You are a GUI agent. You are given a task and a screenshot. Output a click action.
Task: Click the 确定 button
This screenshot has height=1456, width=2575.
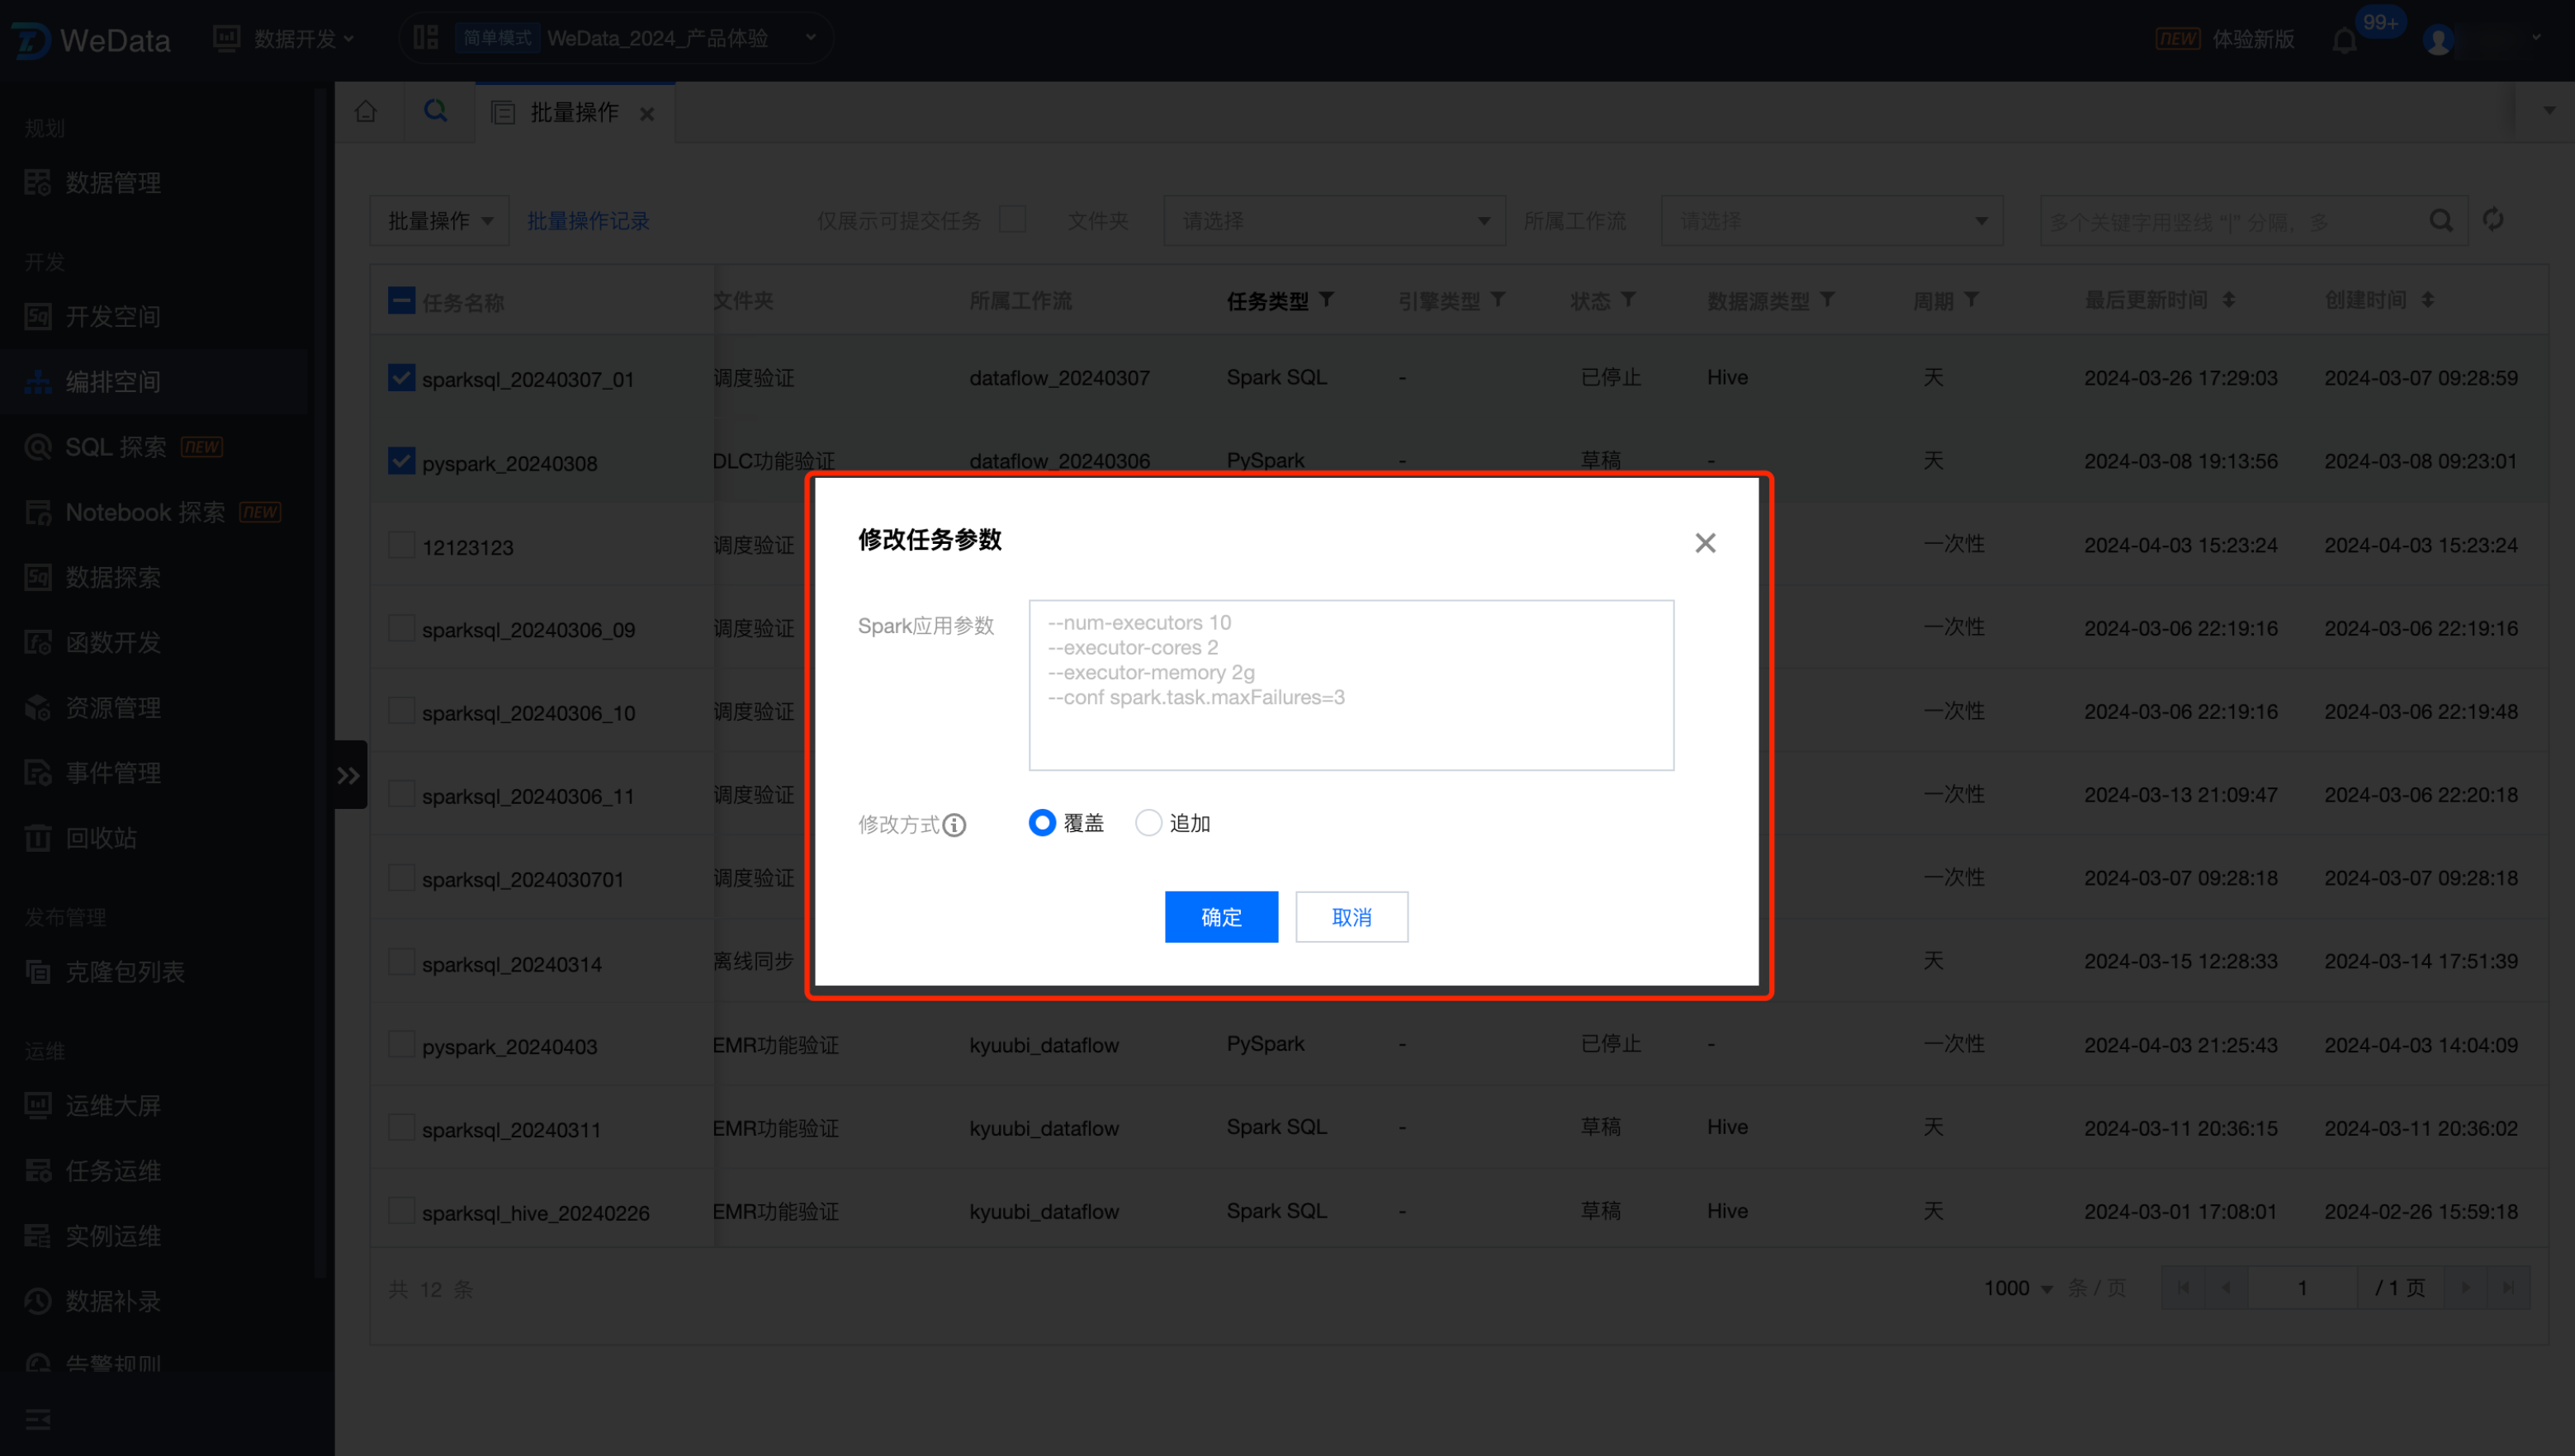[1221, 917]
